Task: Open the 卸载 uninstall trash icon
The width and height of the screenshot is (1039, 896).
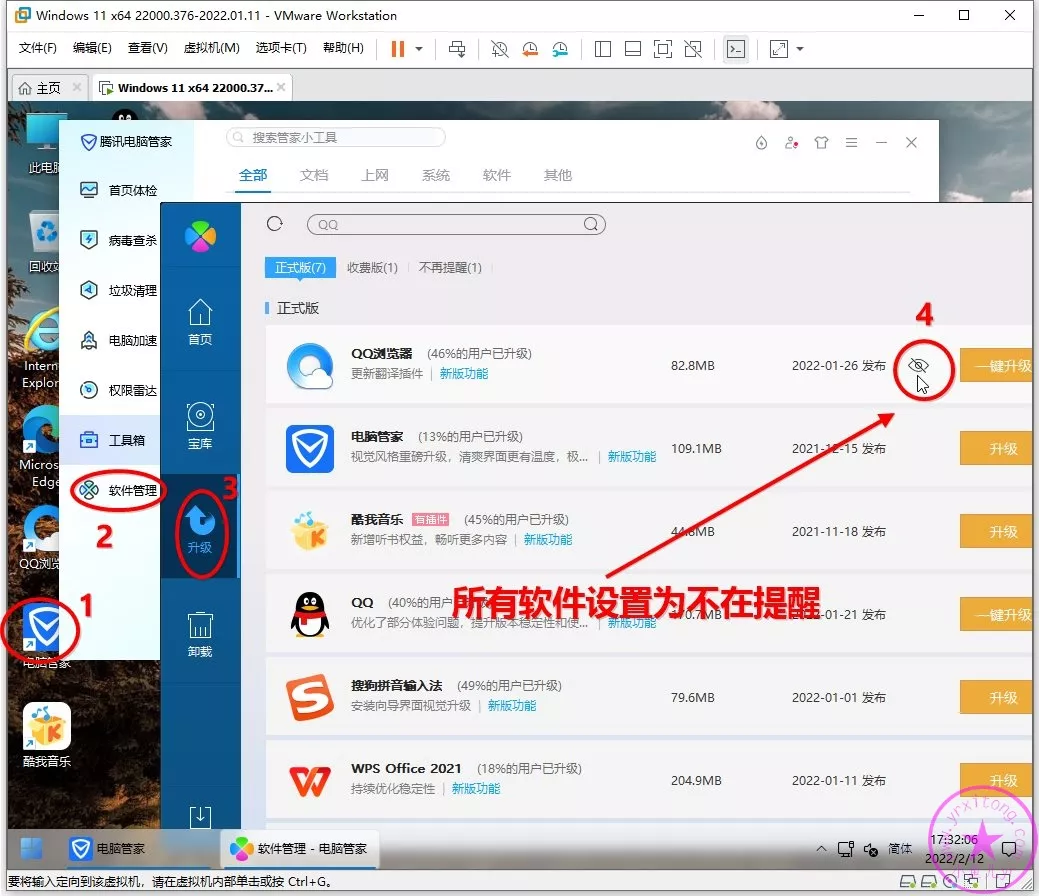Action: coord(200,634)
